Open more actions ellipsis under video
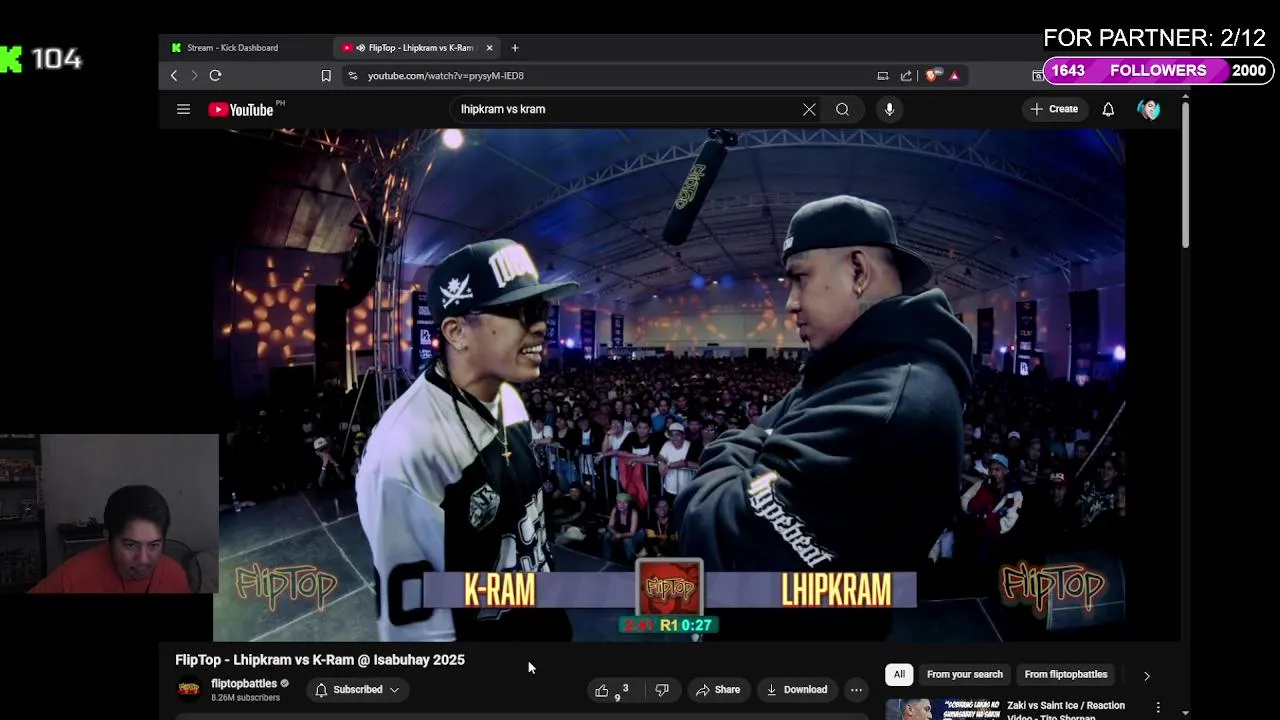Viewport: 1280px width, 720px height. coord(856,690)
